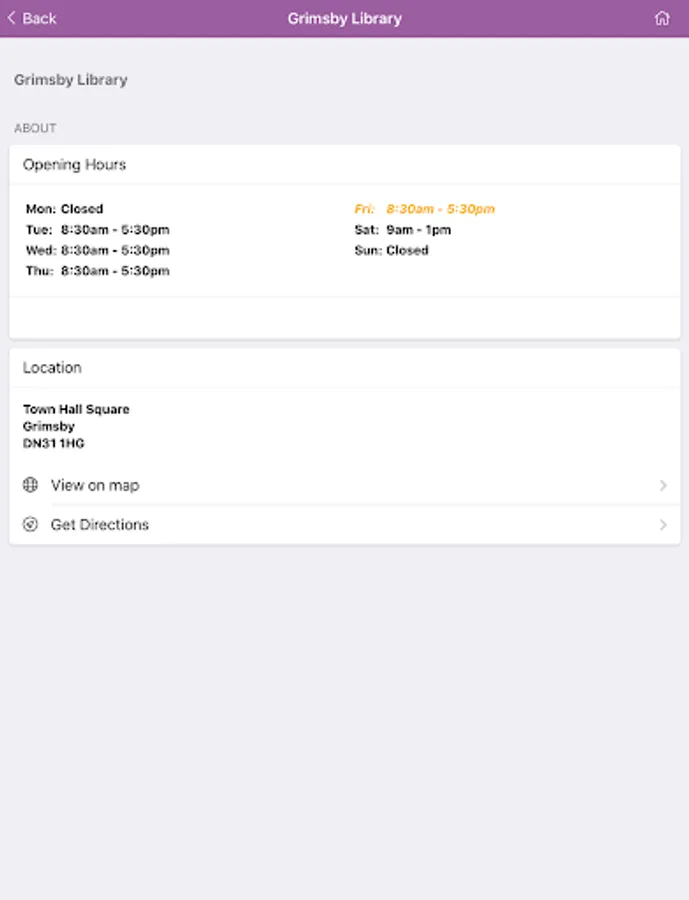
Task: Click the chevron on the View on map row
Action: [x=663, y=485]
